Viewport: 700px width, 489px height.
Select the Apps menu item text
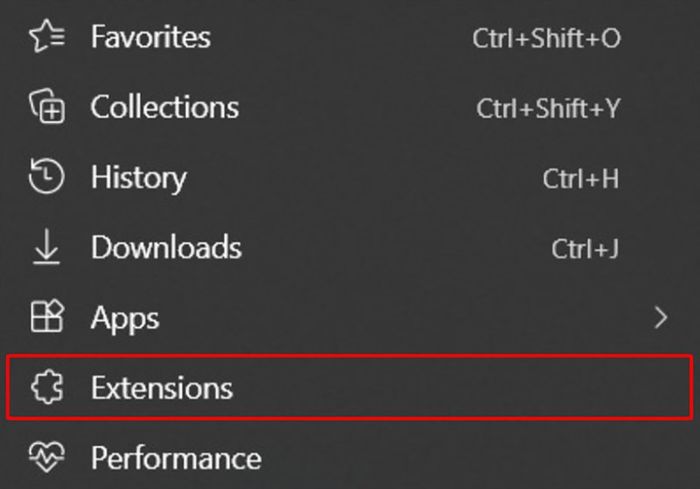click(x=124, y=318)
